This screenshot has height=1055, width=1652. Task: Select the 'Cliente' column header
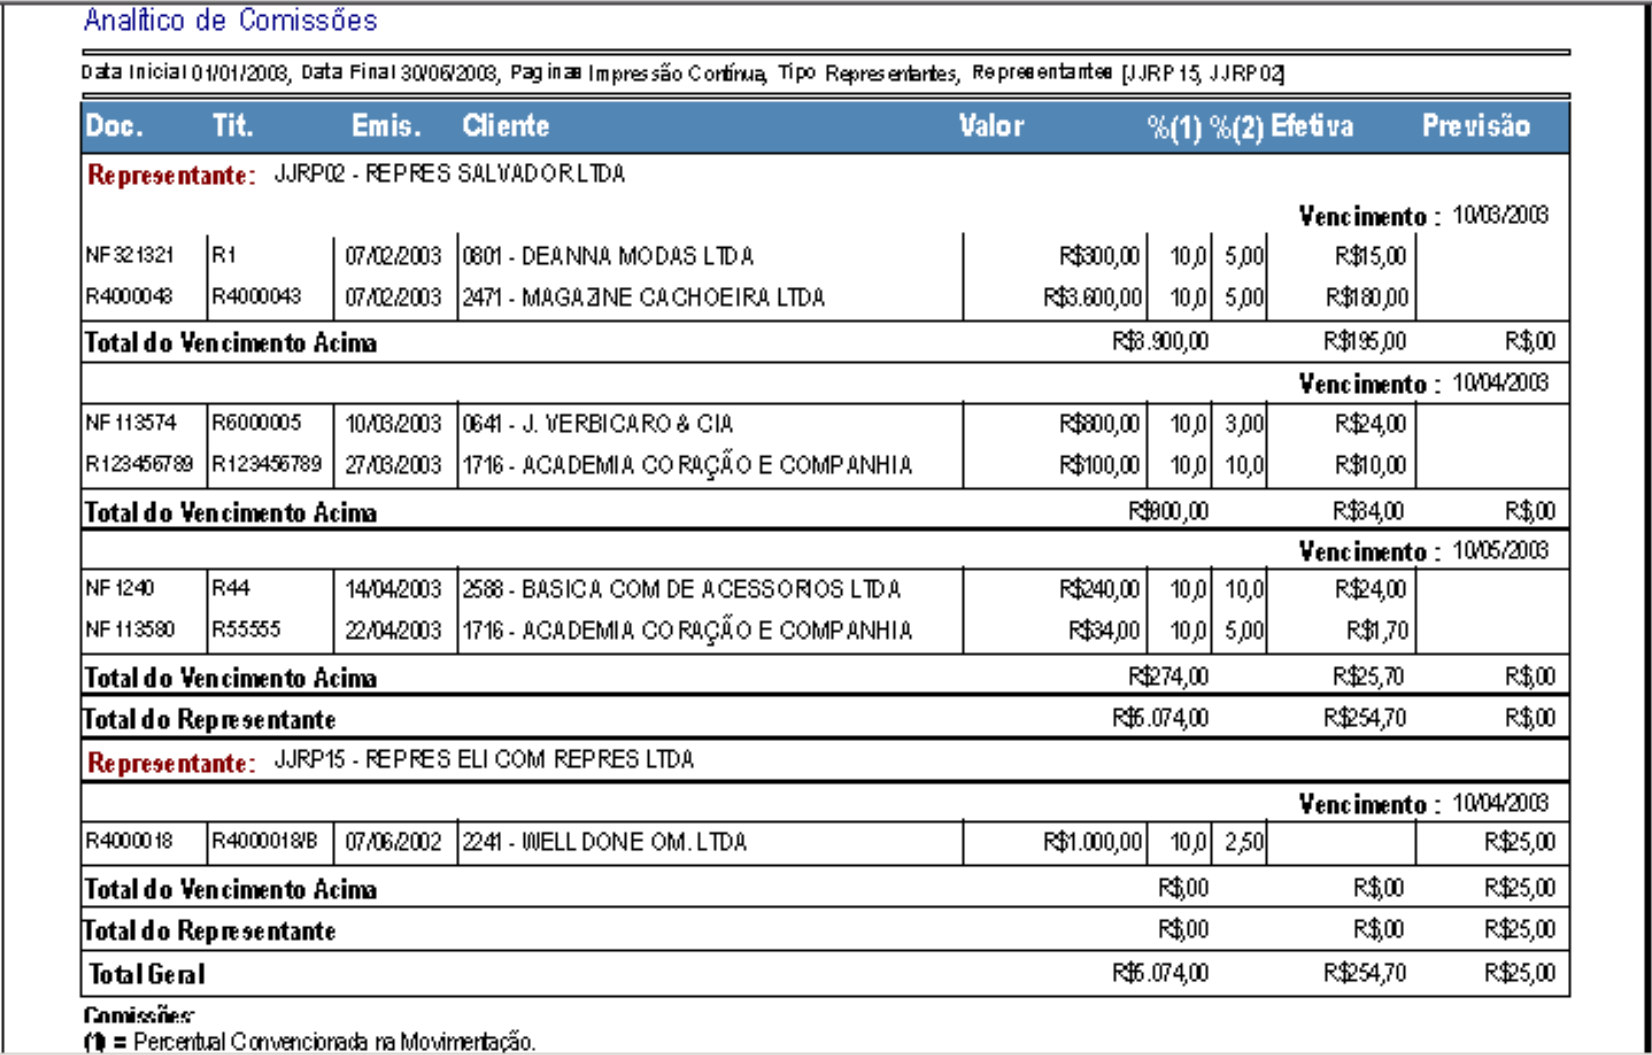(x=506, y=126)
